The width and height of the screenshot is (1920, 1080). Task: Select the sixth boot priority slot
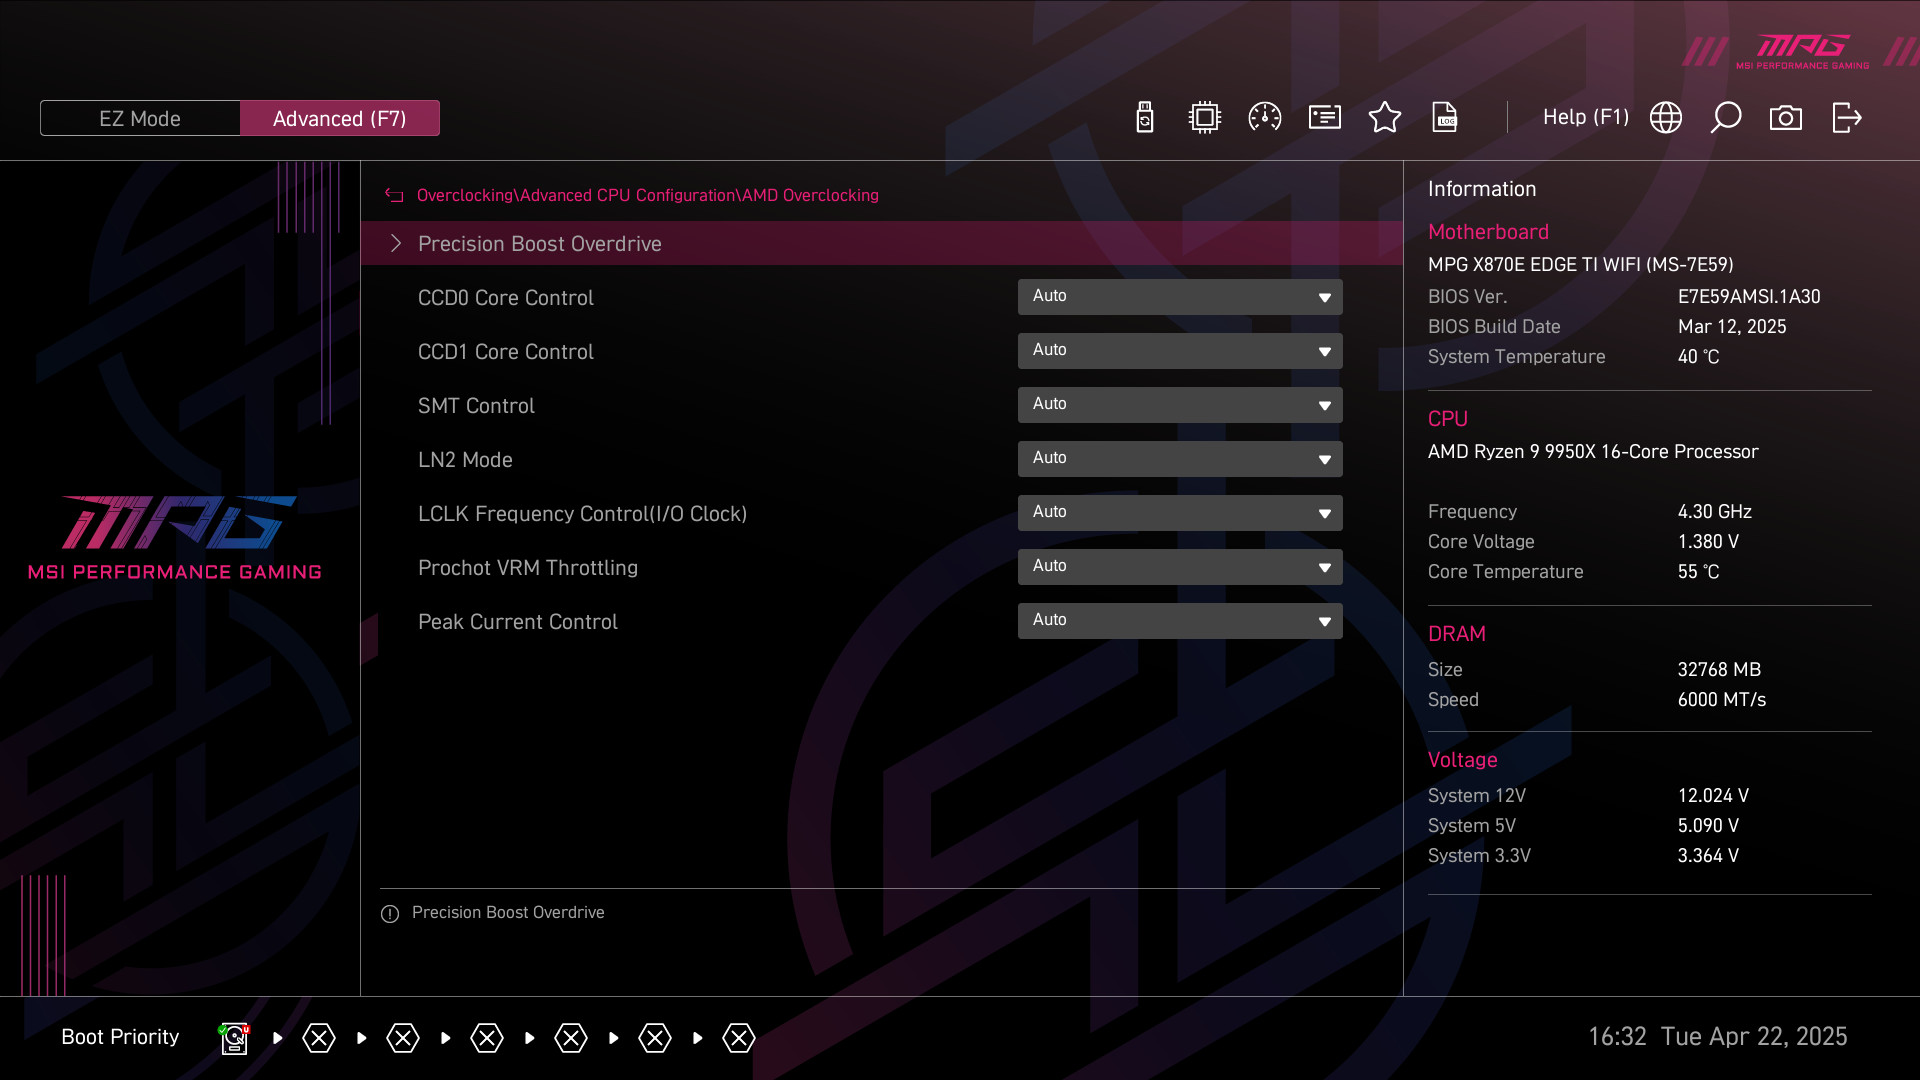tap(655, 1038)
